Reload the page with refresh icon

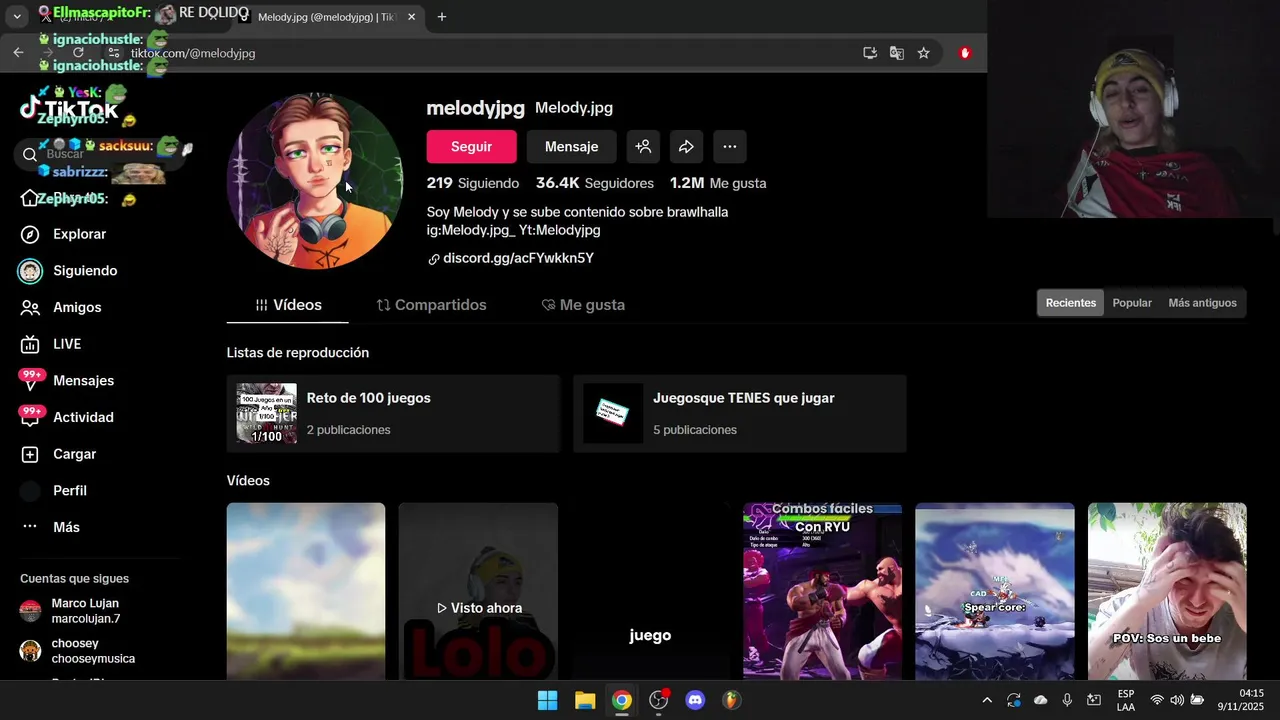click(78, 53)
